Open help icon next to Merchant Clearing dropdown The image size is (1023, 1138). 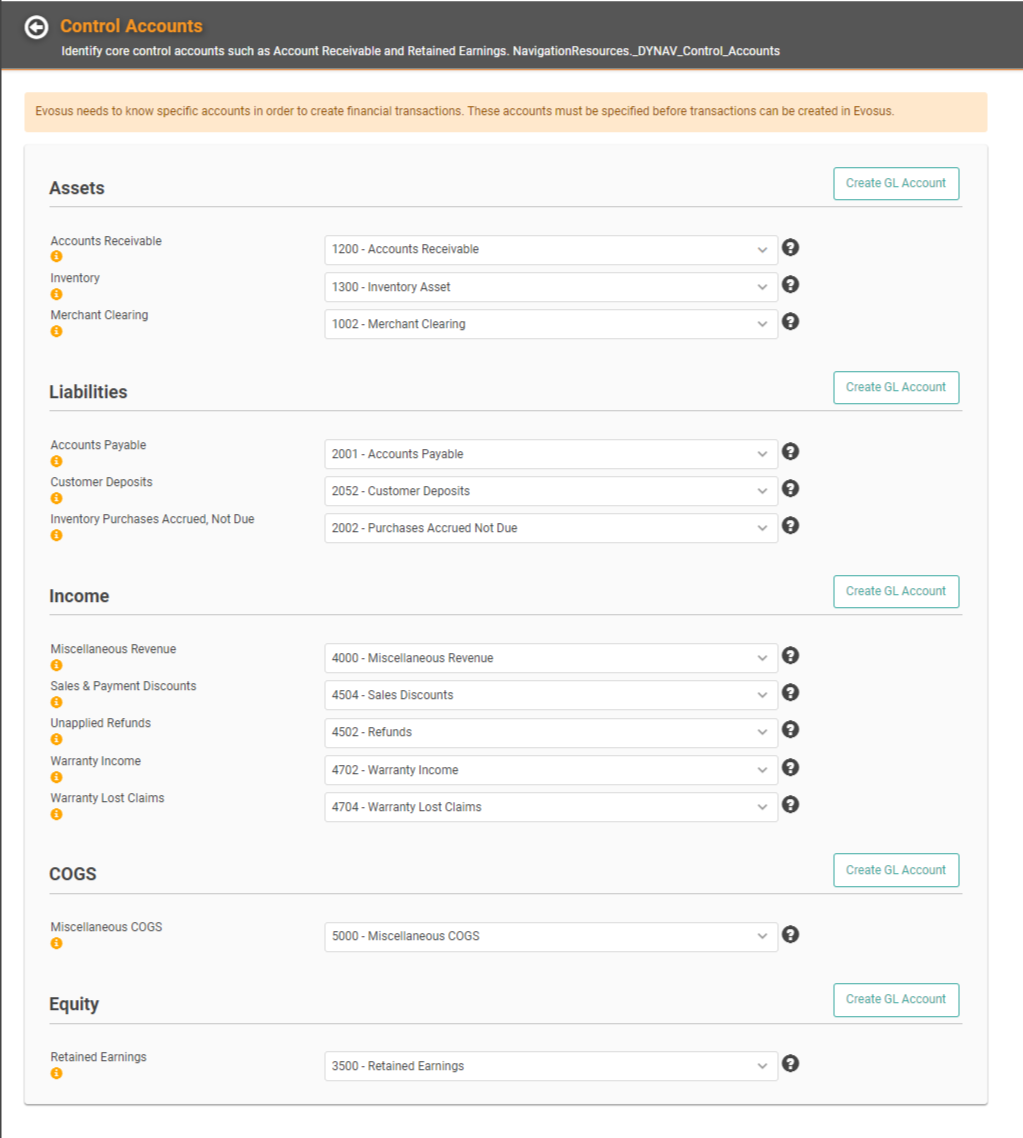point(790,322)
